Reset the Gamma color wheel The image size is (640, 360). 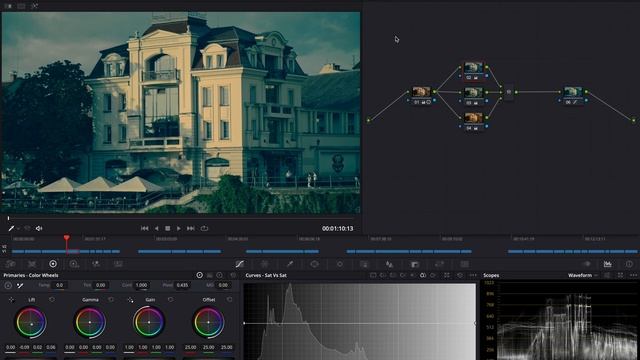111,300
